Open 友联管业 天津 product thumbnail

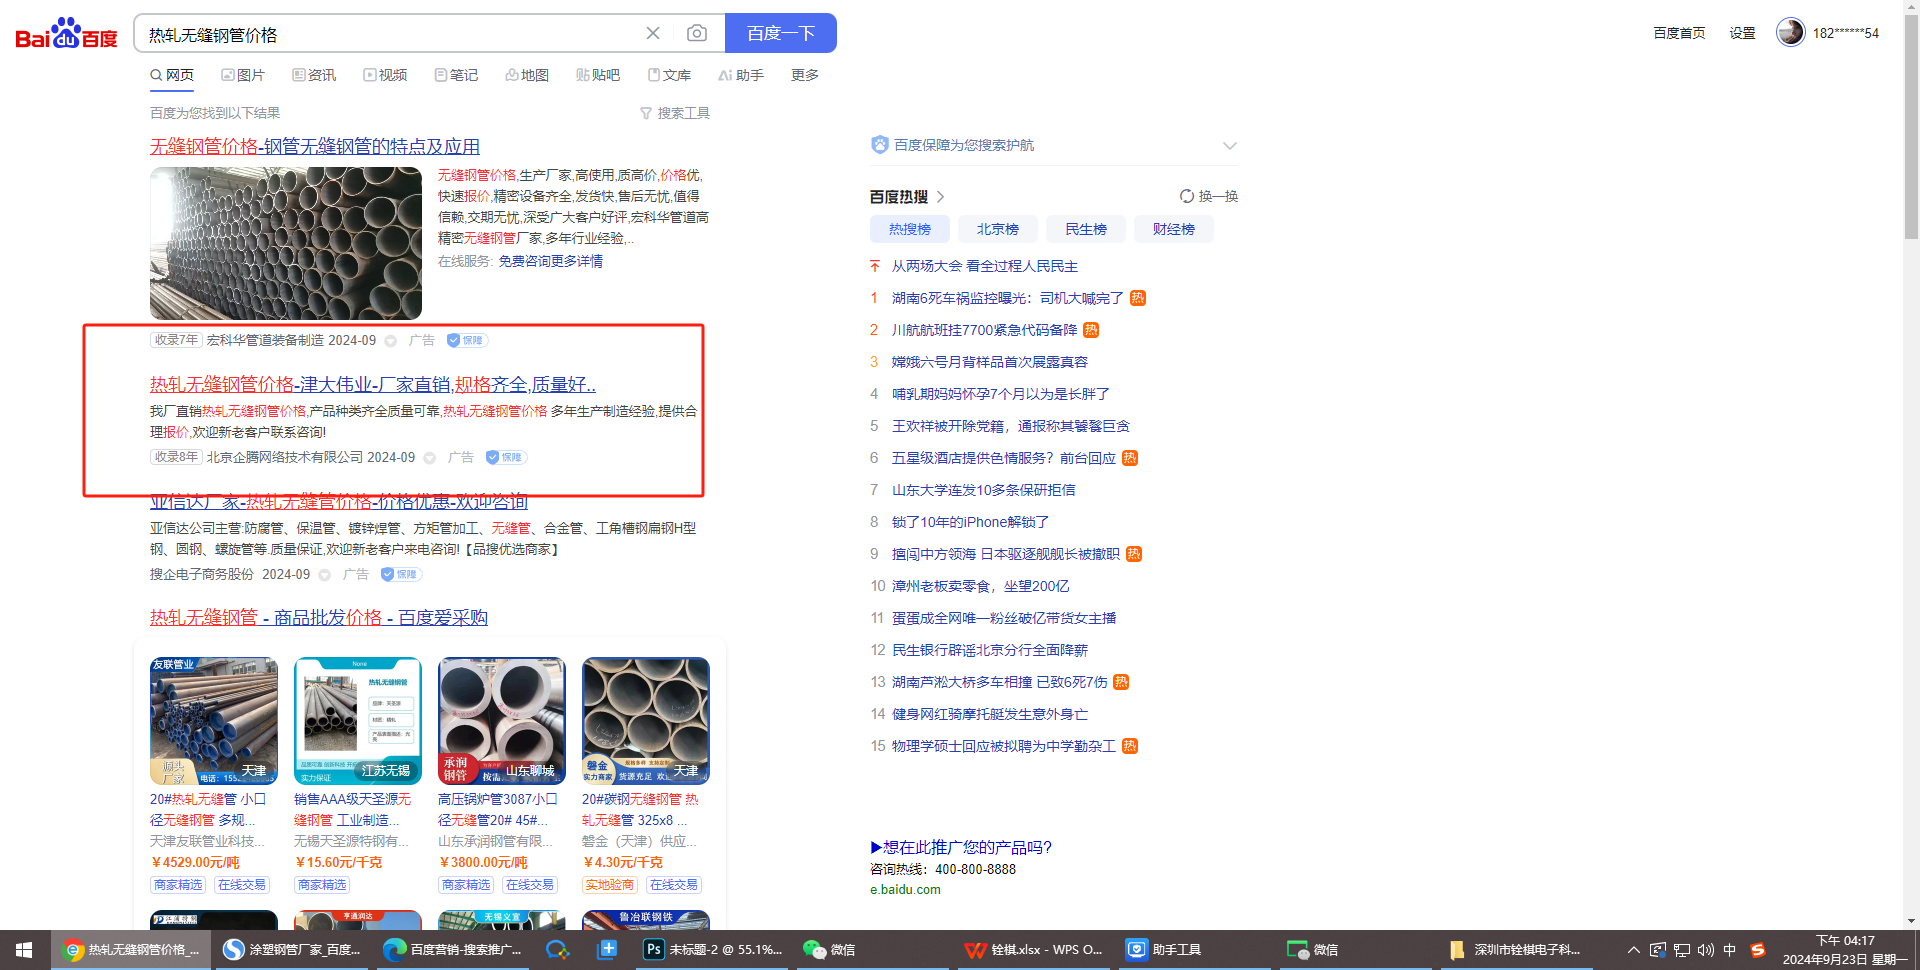tap(214, 721)
